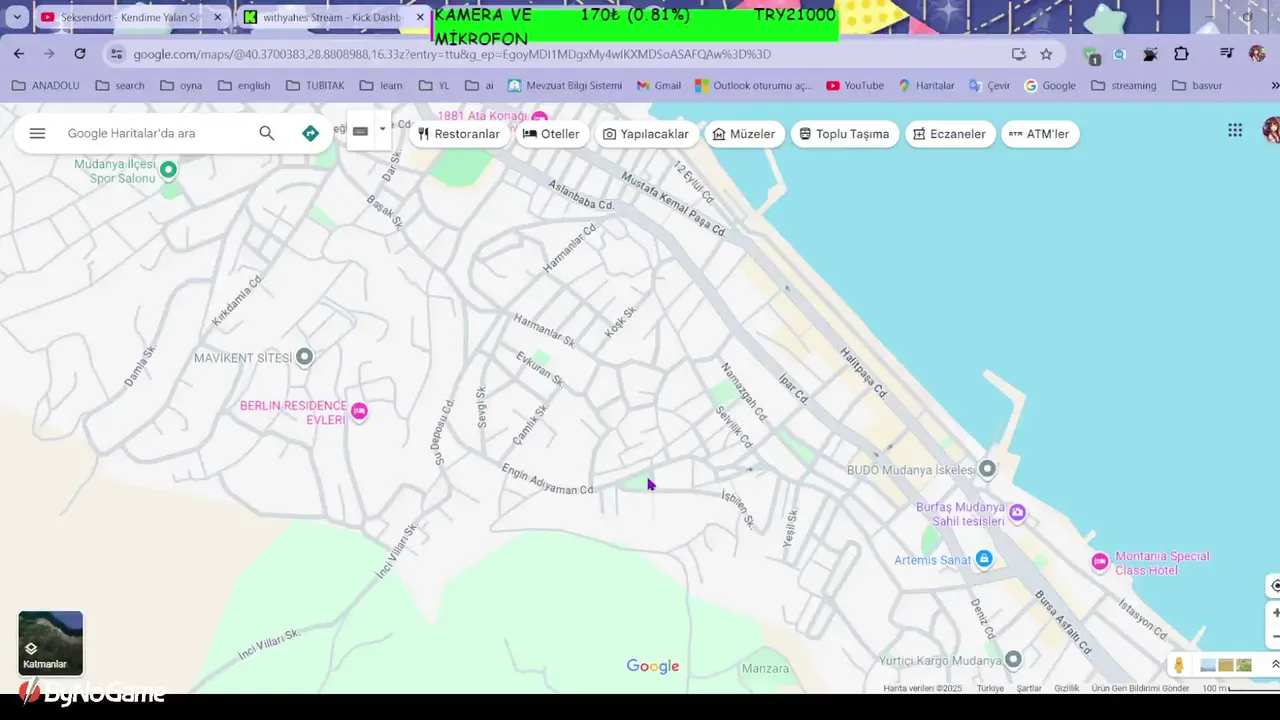1280x720 pixels.
Task: Open the Gmail bookmark
Action: [x=659, y=86]
